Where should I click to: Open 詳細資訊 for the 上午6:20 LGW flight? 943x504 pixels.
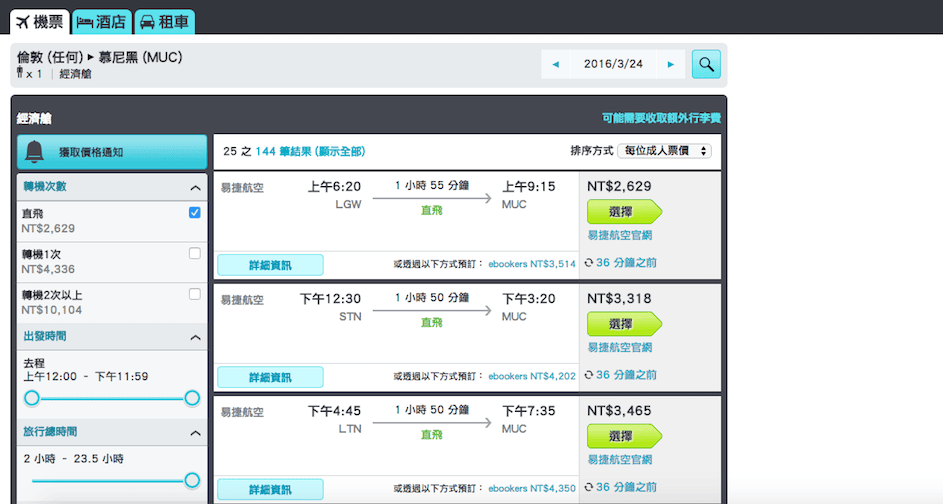(x=270, y=265)
